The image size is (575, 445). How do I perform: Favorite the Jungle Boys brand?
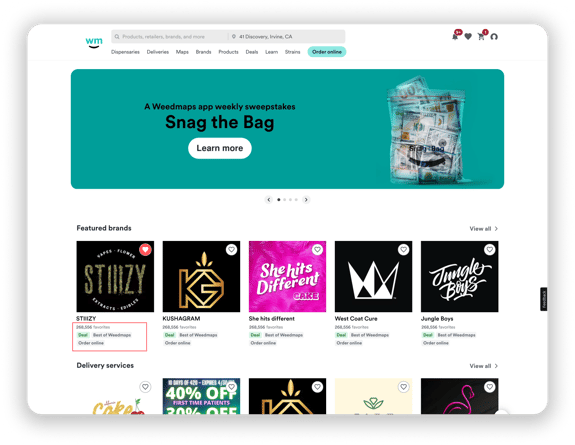point(490,249)
